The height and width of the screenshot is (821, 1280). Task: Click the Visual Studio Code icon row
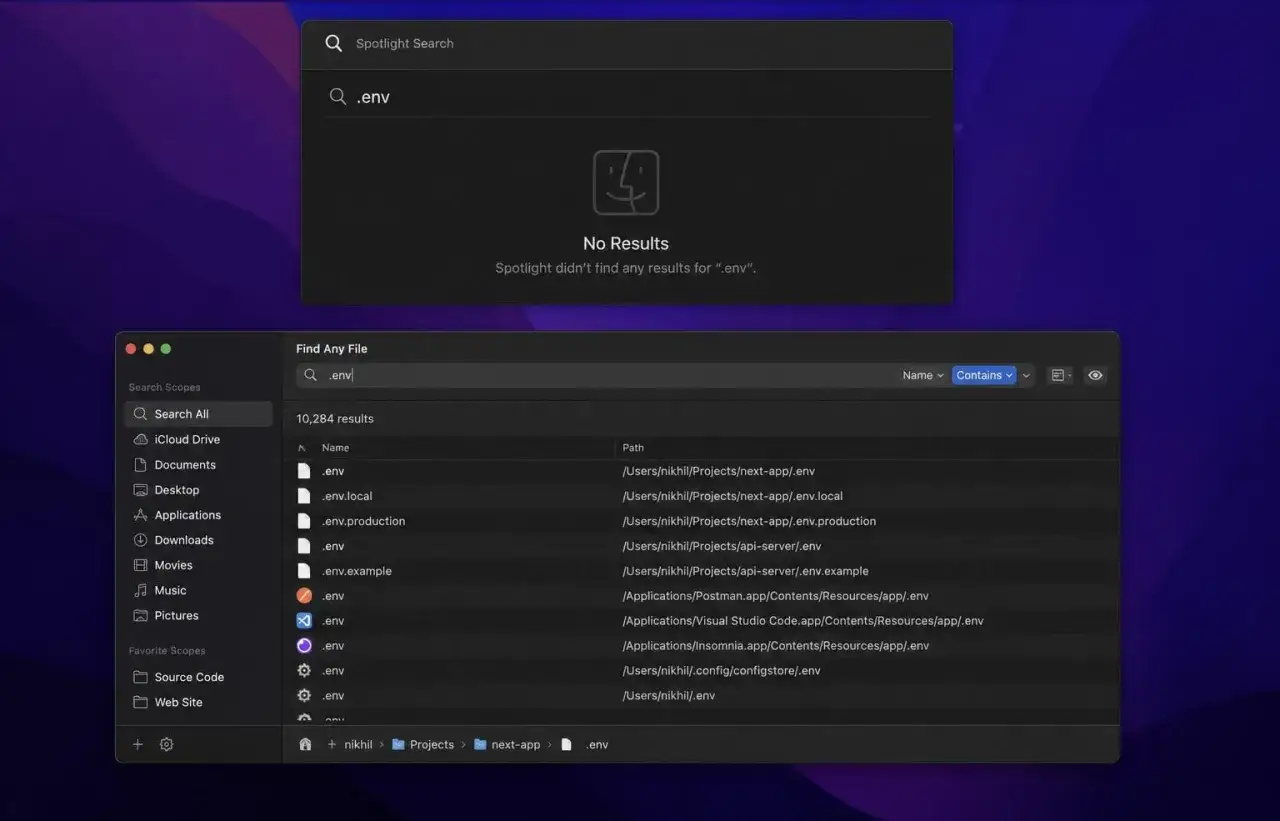(x=706, y=621)
